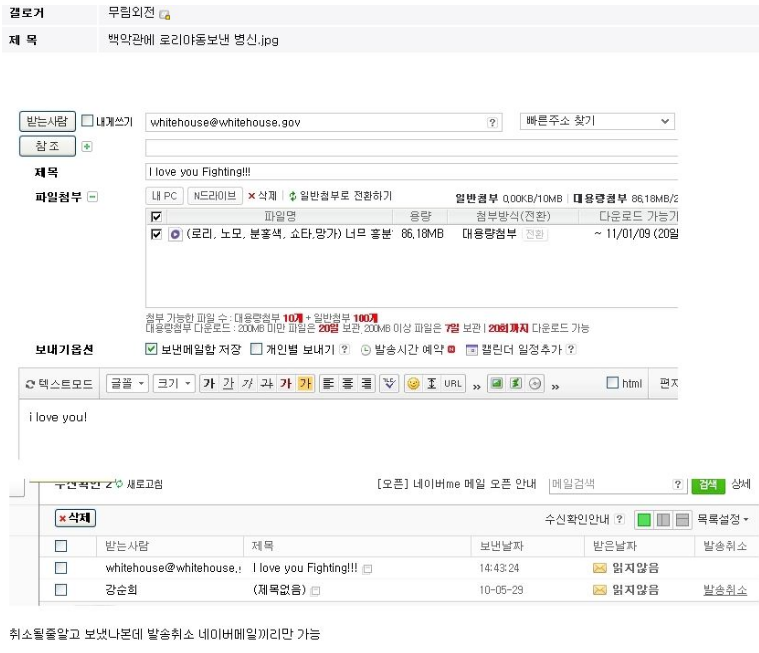Image resolution: width=759 pixels, height=653 pixels.
Task: Center align text in editor toolbar
Action: pos(347,383)
